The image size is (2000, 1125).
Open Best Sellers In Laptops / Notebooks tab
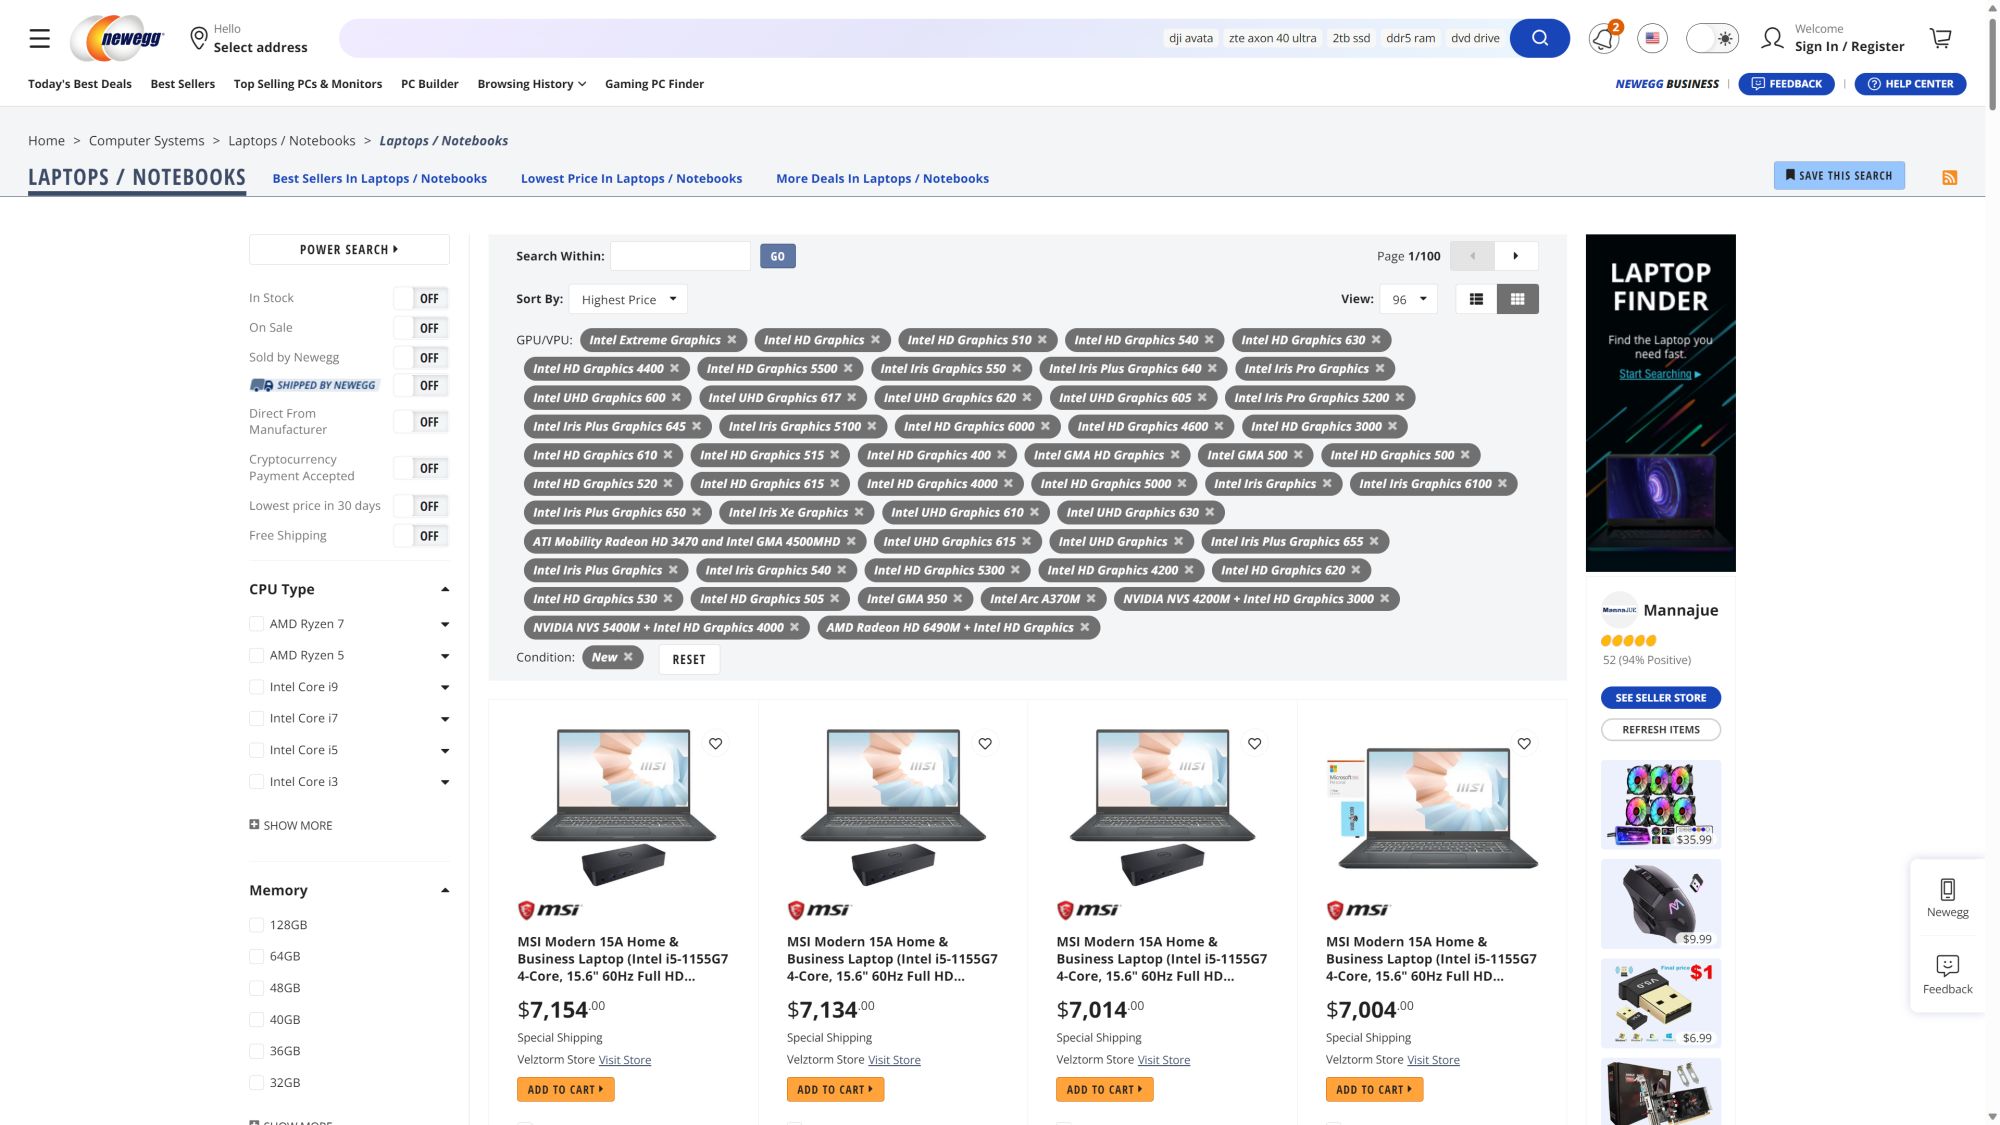tap(379, 178)
